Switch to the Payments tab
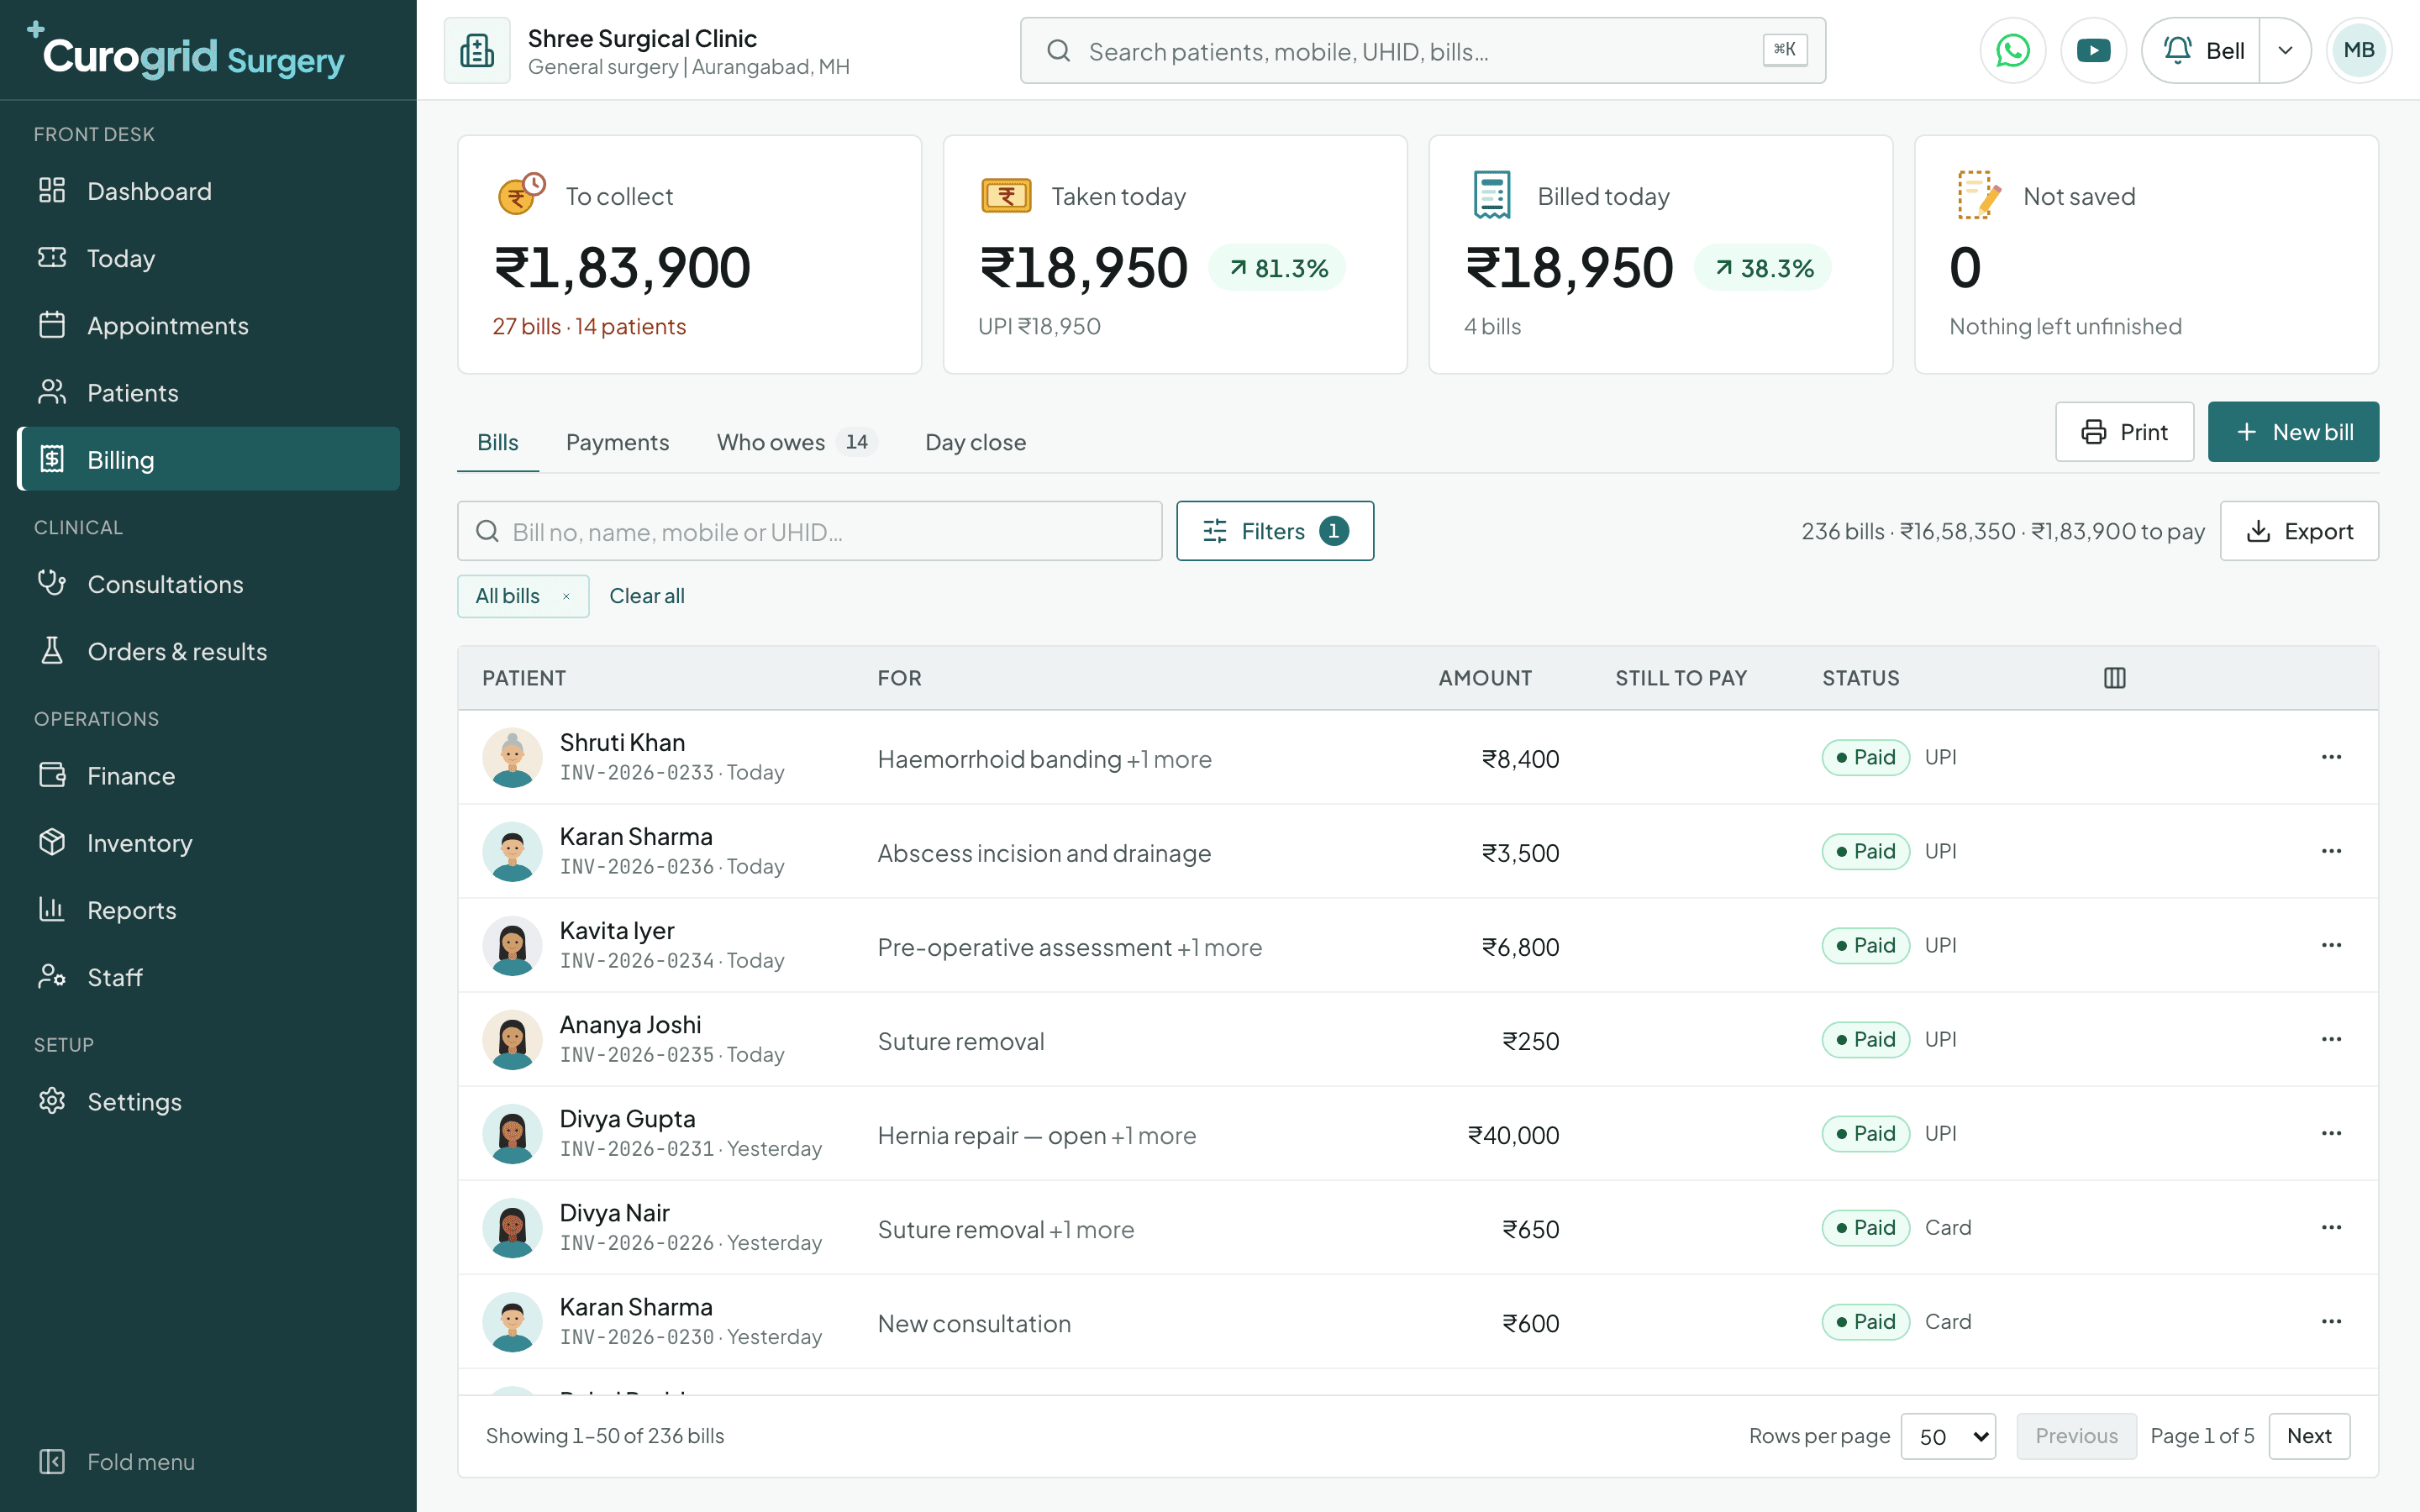Image resolution: width=2420 pixels, height=1512 pixels. point(617,442)
